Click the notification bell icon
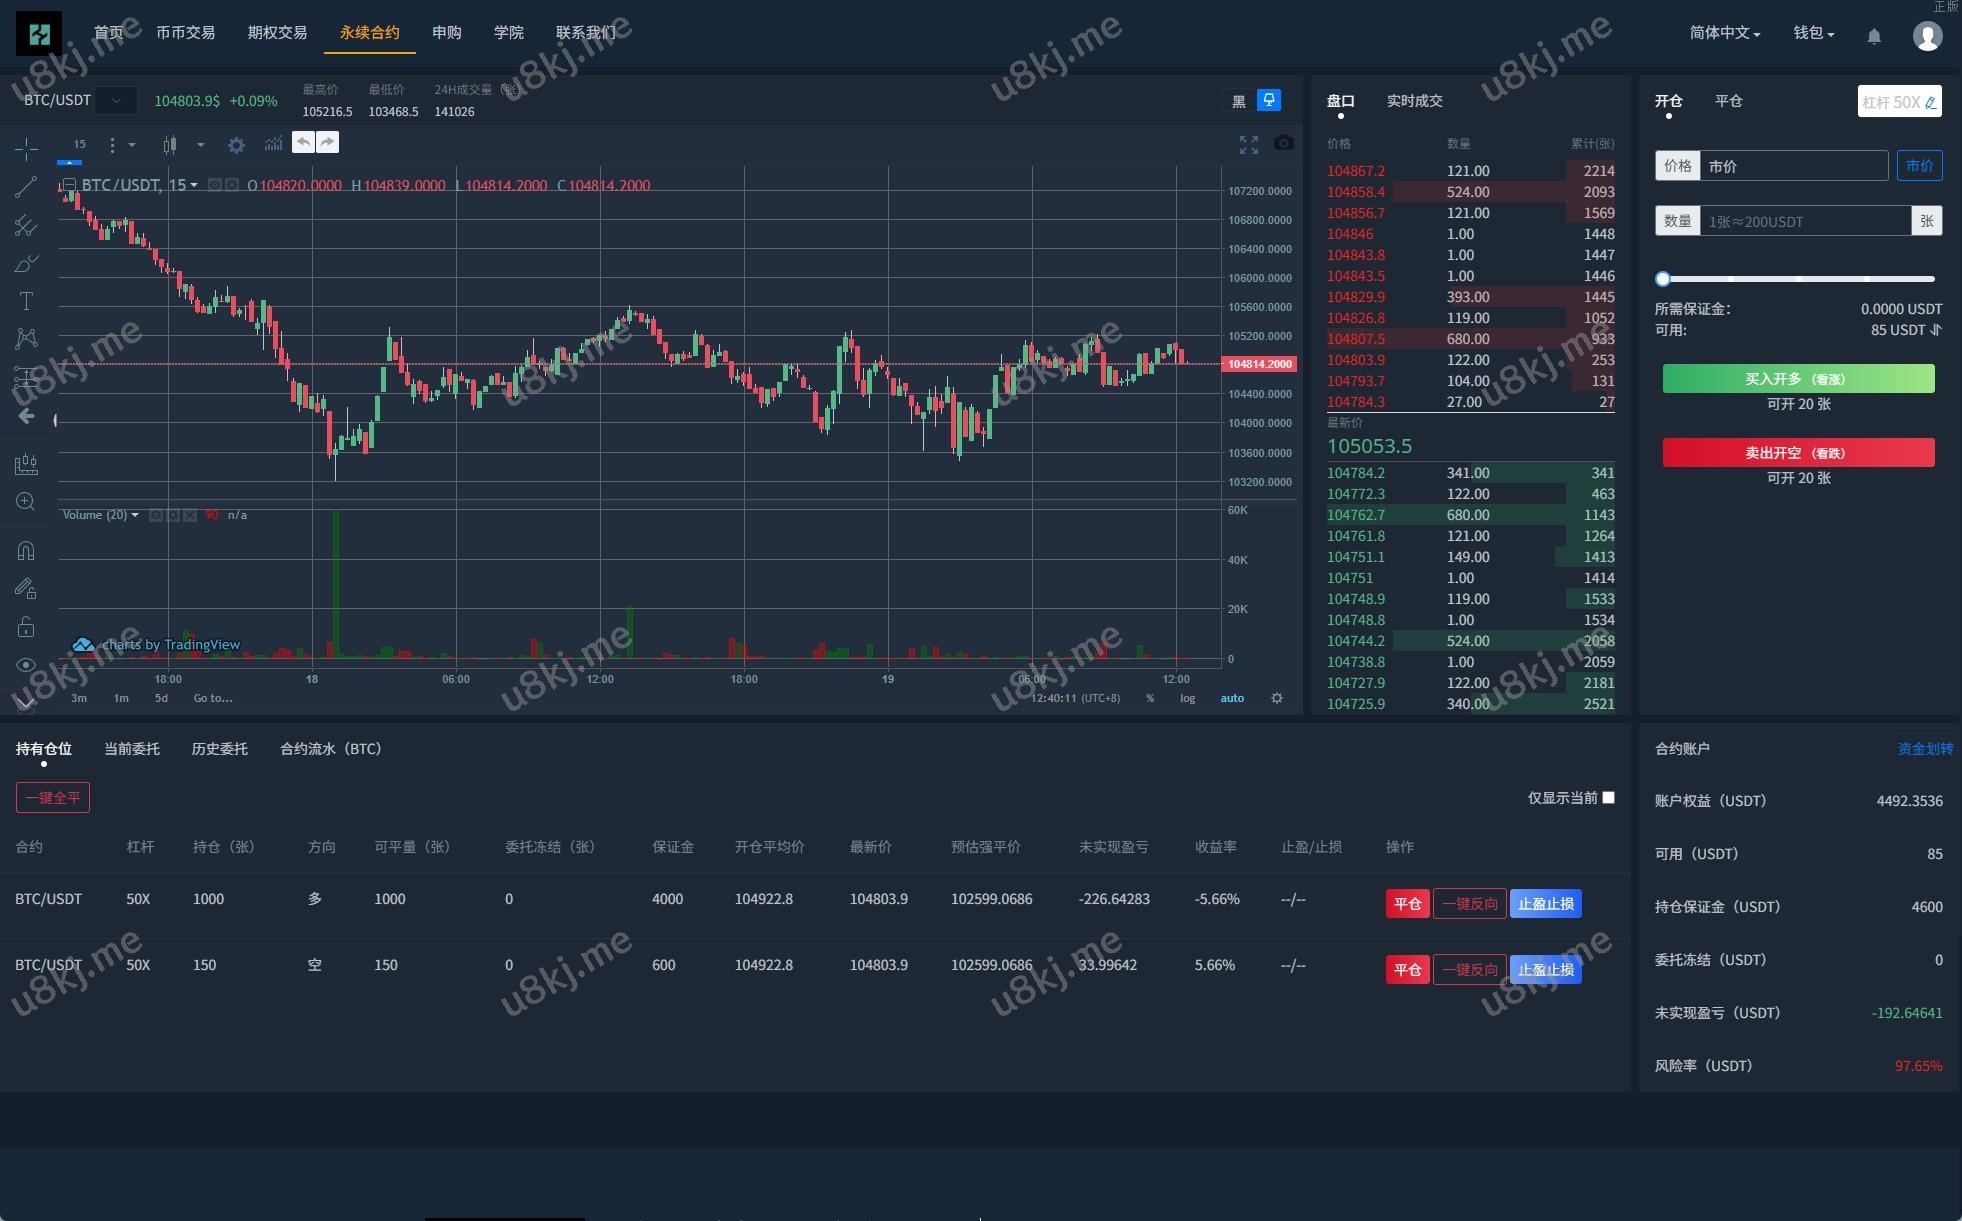 tap(1874, 36)
